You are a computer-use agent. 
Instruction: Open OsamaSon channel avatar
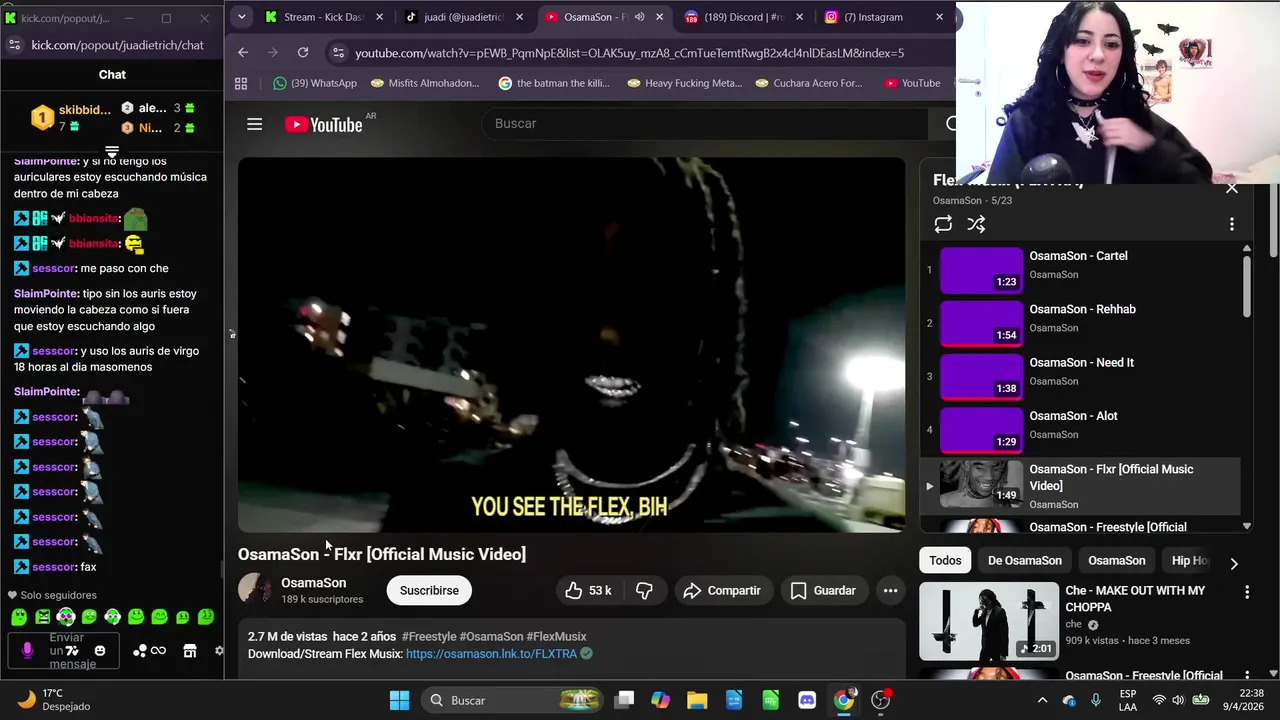tap(254, 590)
